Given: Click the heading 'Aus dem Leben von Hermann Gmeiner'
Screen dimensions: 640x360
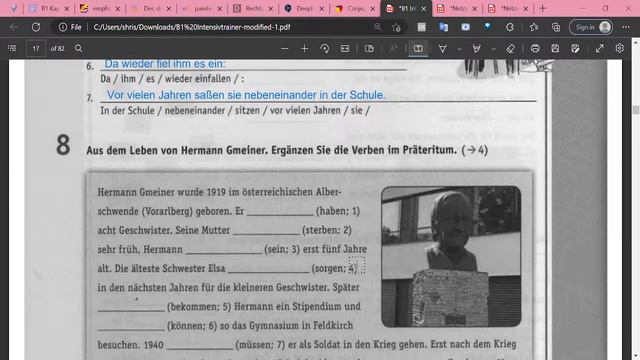Looking at the screenshot, I should [176, 150].
